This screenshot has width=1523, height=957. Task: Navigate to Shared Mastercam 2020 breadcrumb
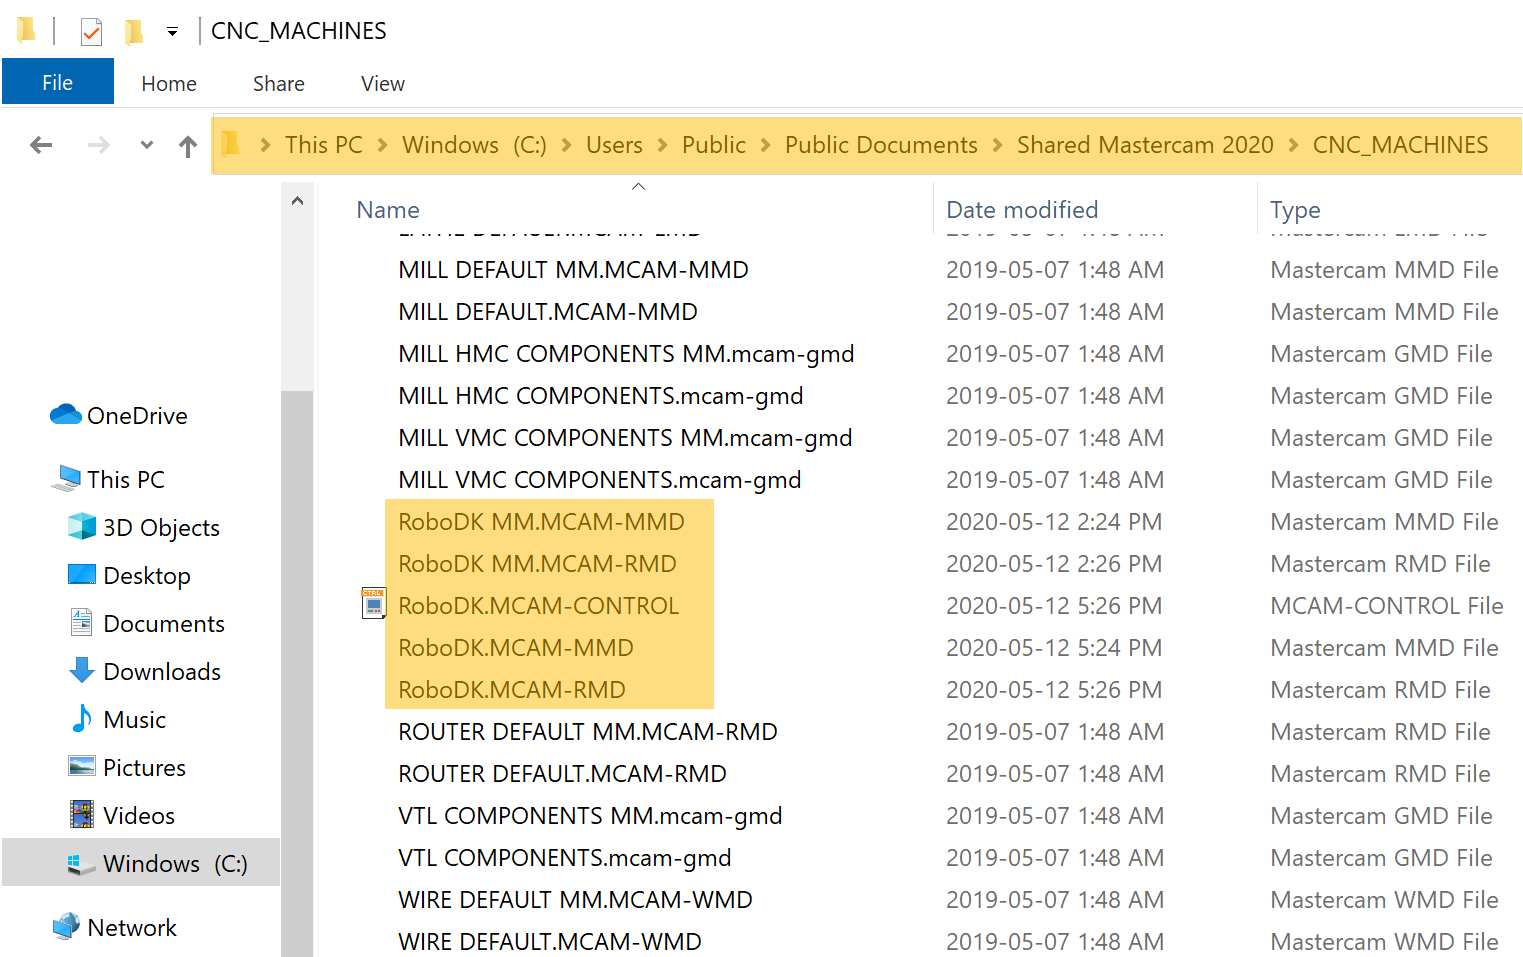(x=1144, y=146)
